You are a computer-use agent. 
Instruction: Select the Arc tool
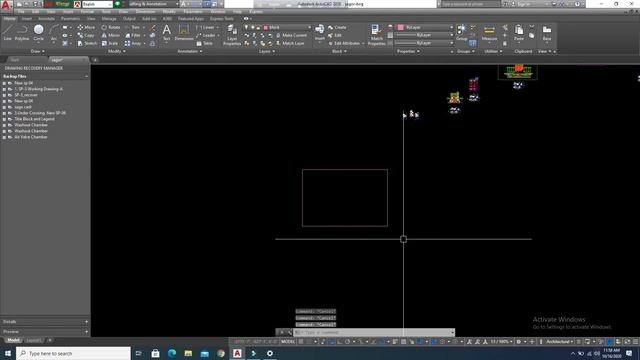53,32
